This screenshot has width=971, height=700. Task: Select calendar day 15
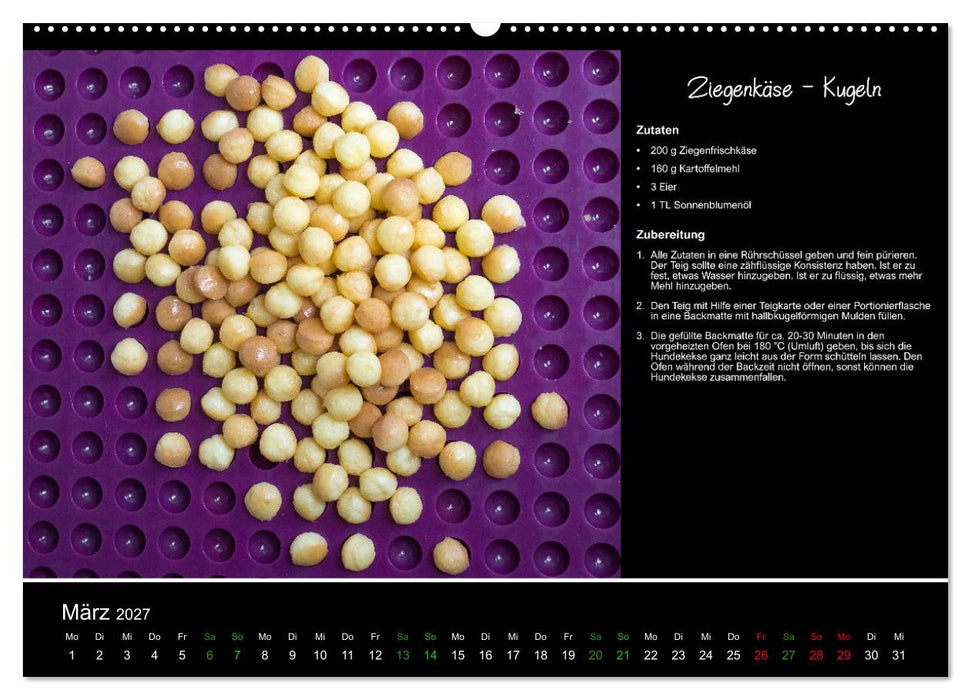(458, 655)
